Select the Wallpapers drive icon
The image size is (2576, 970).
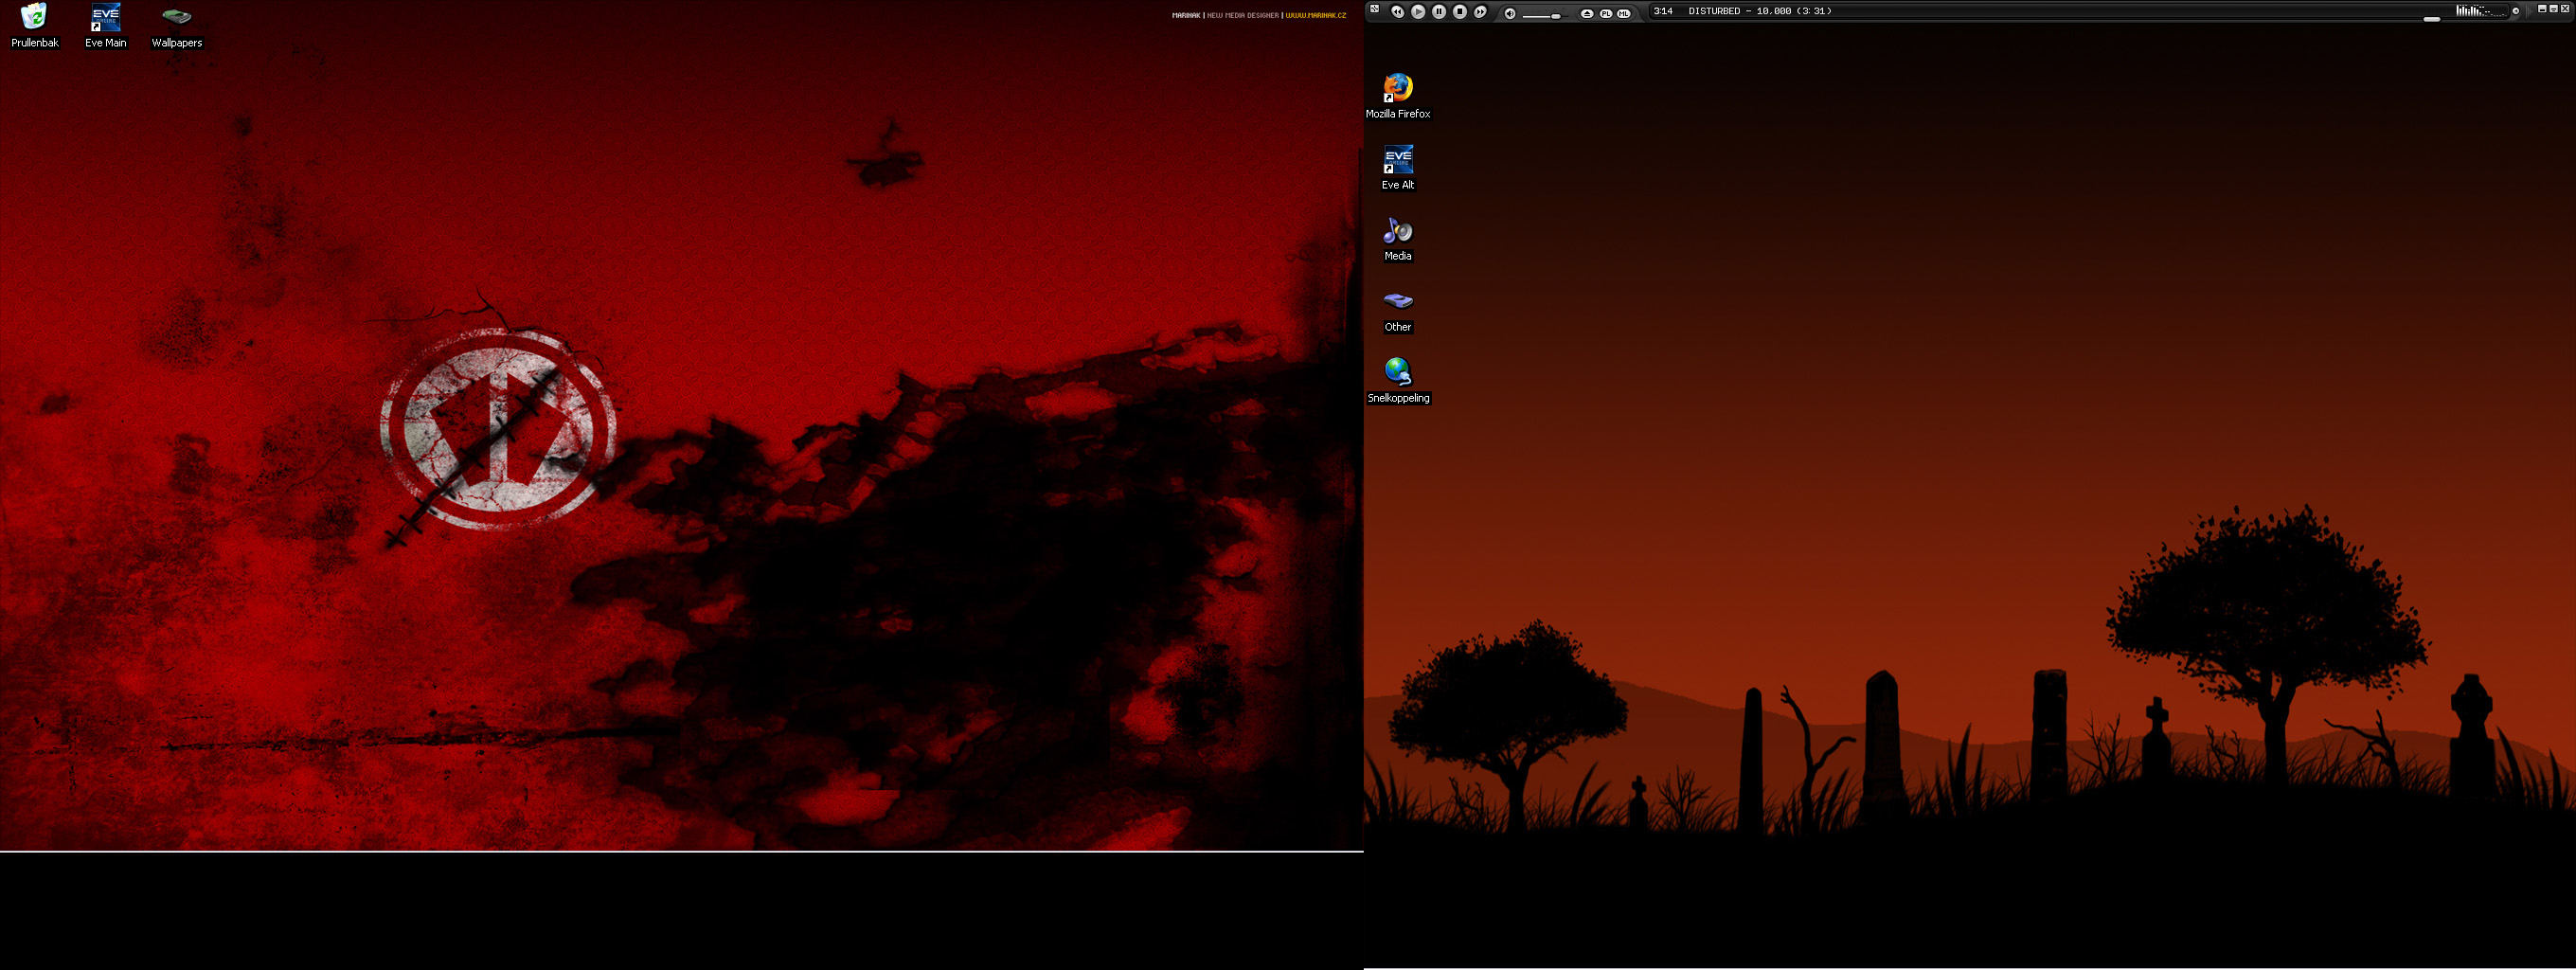(x=177, y=26)
